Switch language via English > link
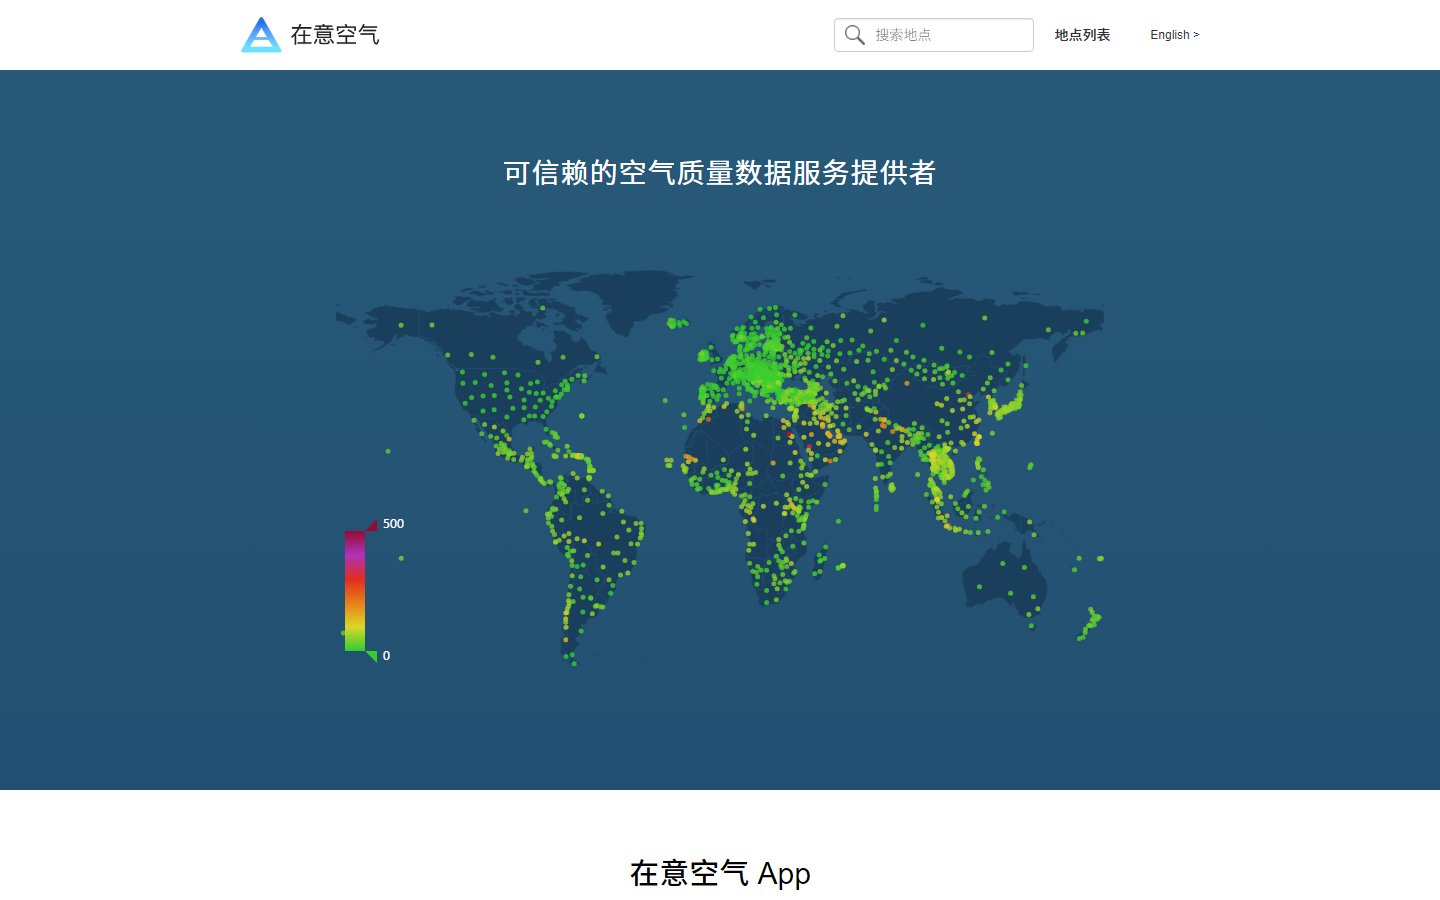The height and width of the screenshot is (900, 1440). click(1174, 35)
